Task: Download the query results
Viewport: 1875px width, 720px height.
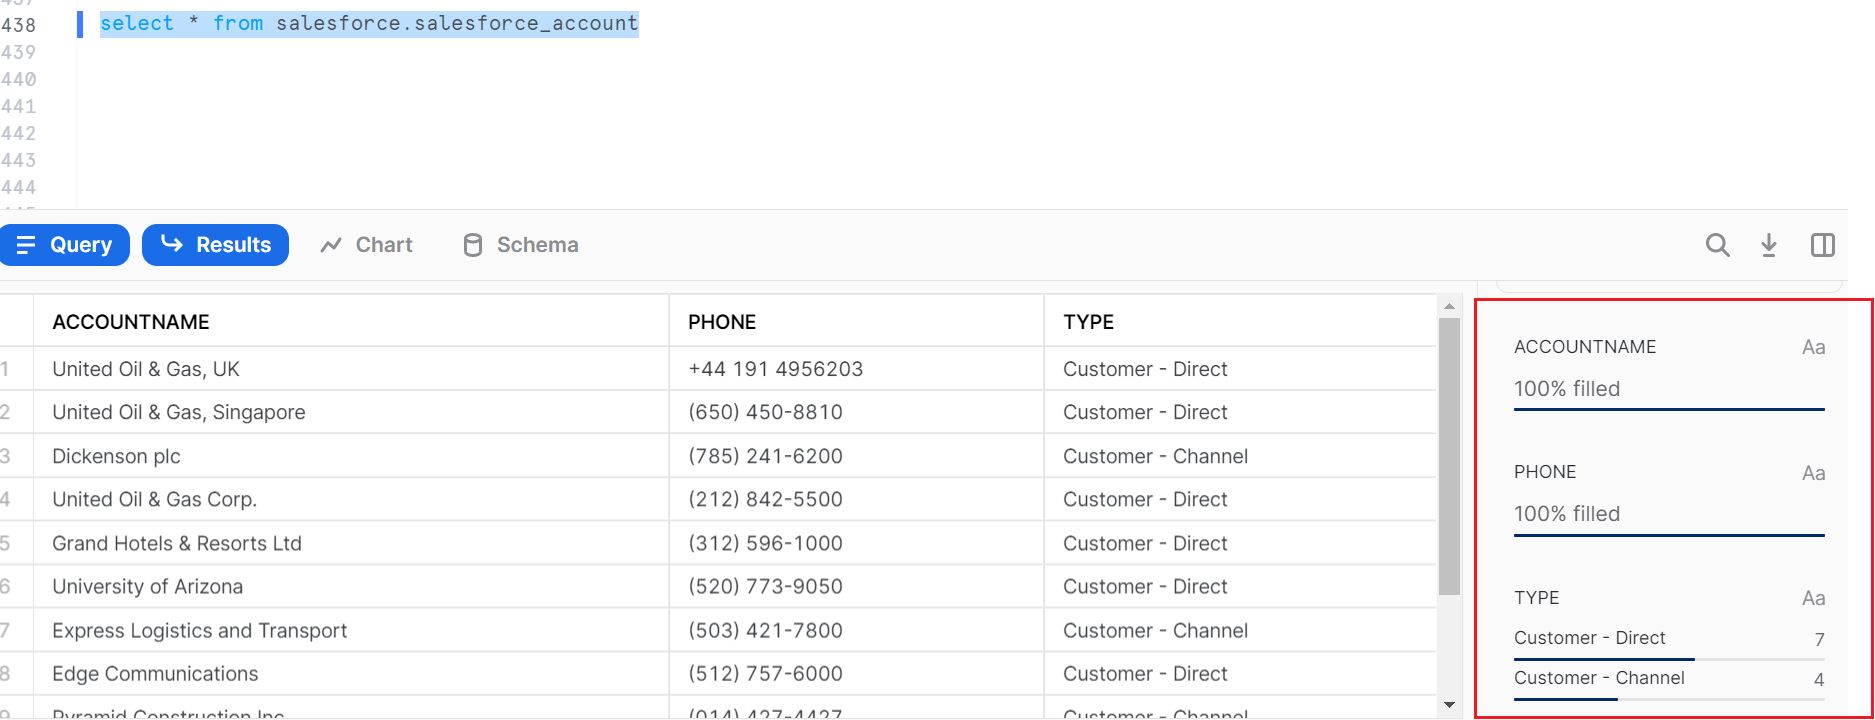Action: point(1769,245)
